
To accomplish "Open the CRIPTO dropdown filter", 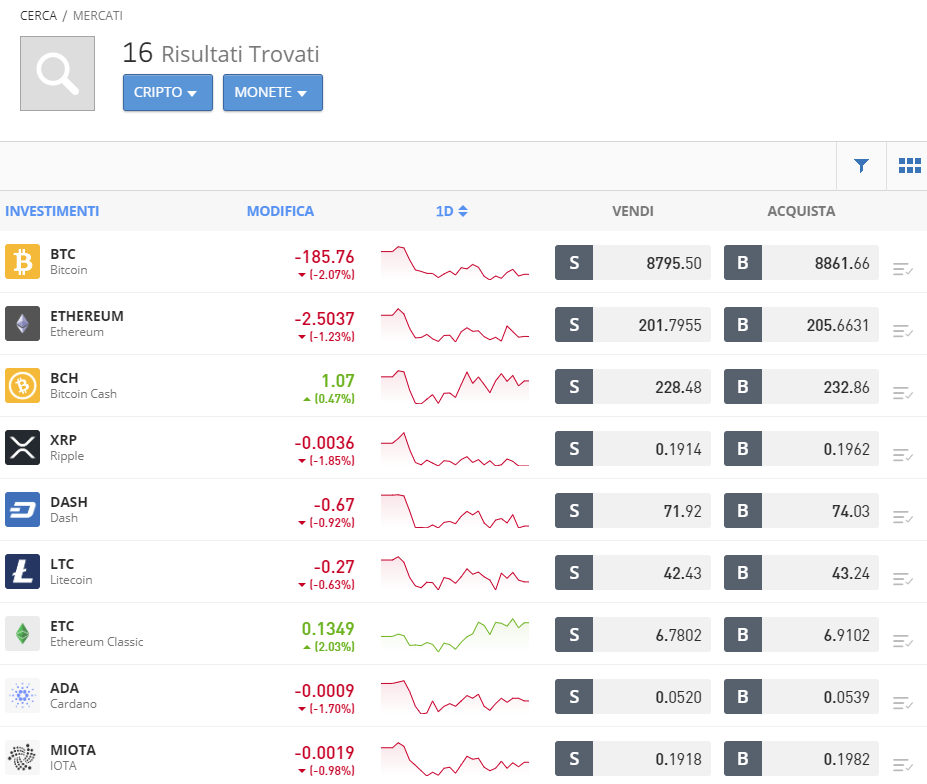I will pos(168,92).
